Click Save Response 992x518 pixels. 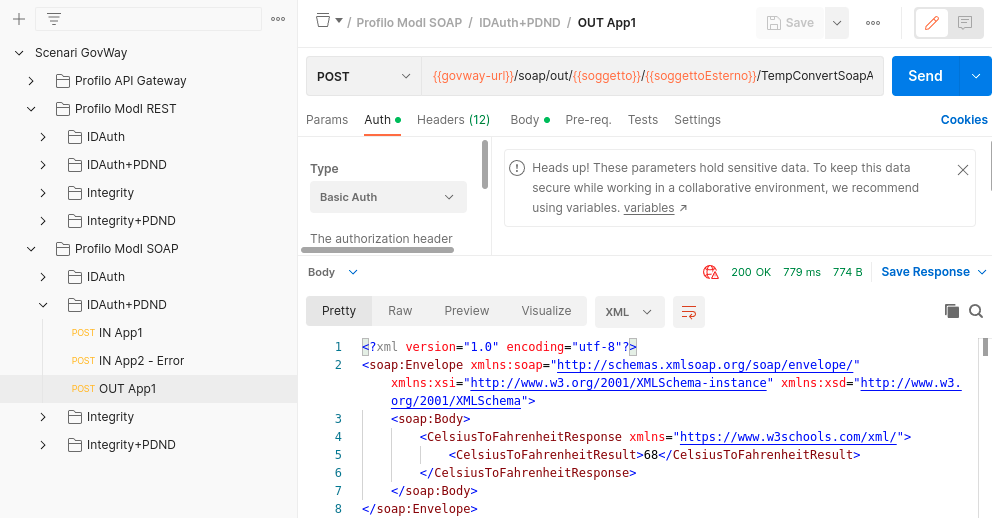pos(925,272)
